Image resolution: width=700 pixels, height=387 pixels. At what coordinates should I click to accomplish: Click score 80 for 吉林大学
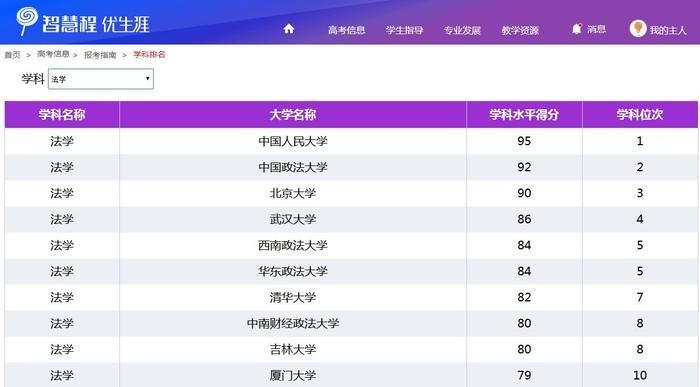pyautogui.click(x=524, y=349)
